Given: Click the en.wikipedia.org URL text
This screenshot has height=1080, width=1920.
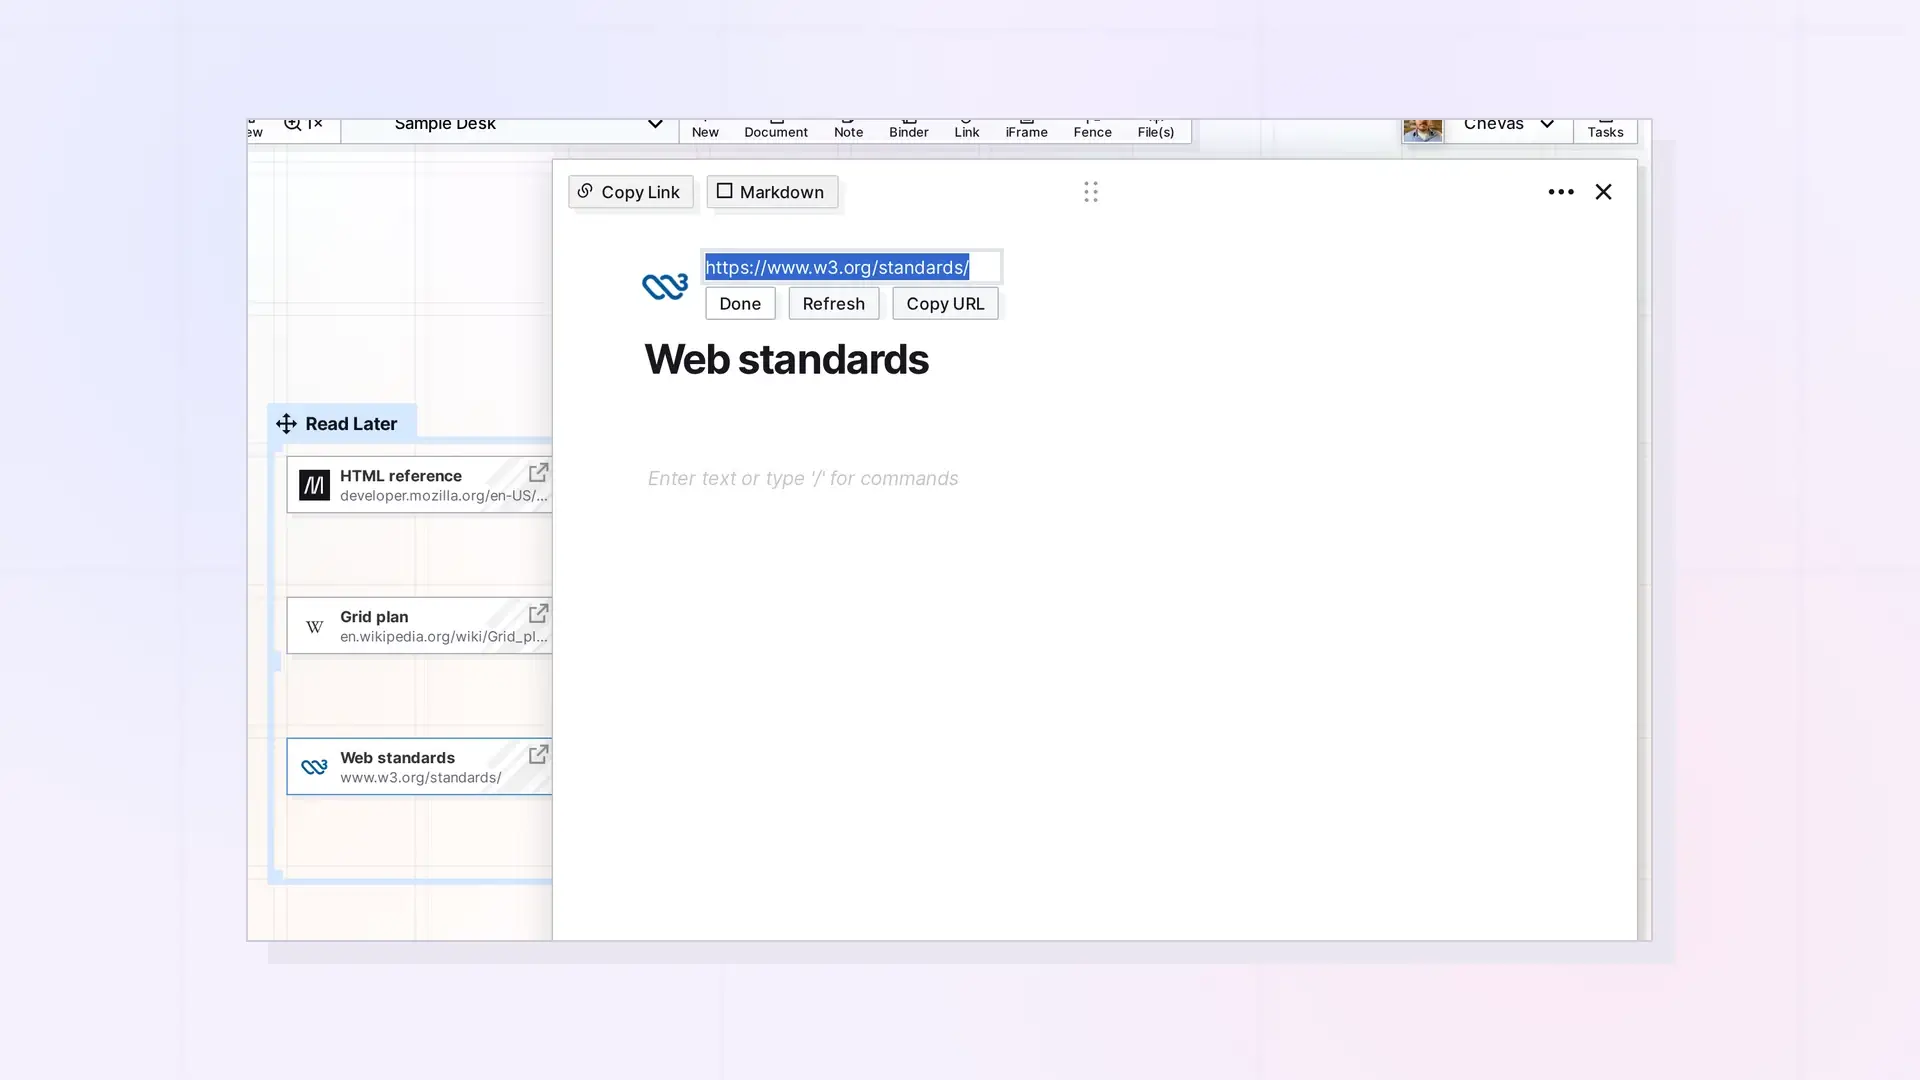Looking at the screenshot, I should (x=443, y=637).
